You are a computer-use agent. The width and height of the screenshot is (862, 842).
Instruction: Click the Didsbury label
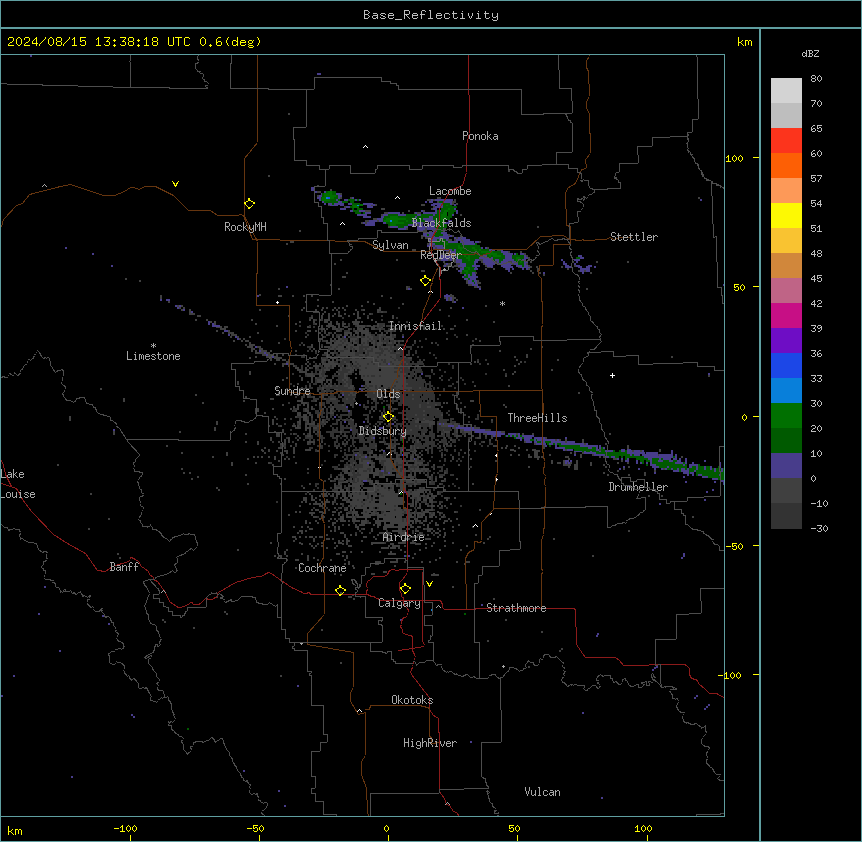[x=383, y=431]
